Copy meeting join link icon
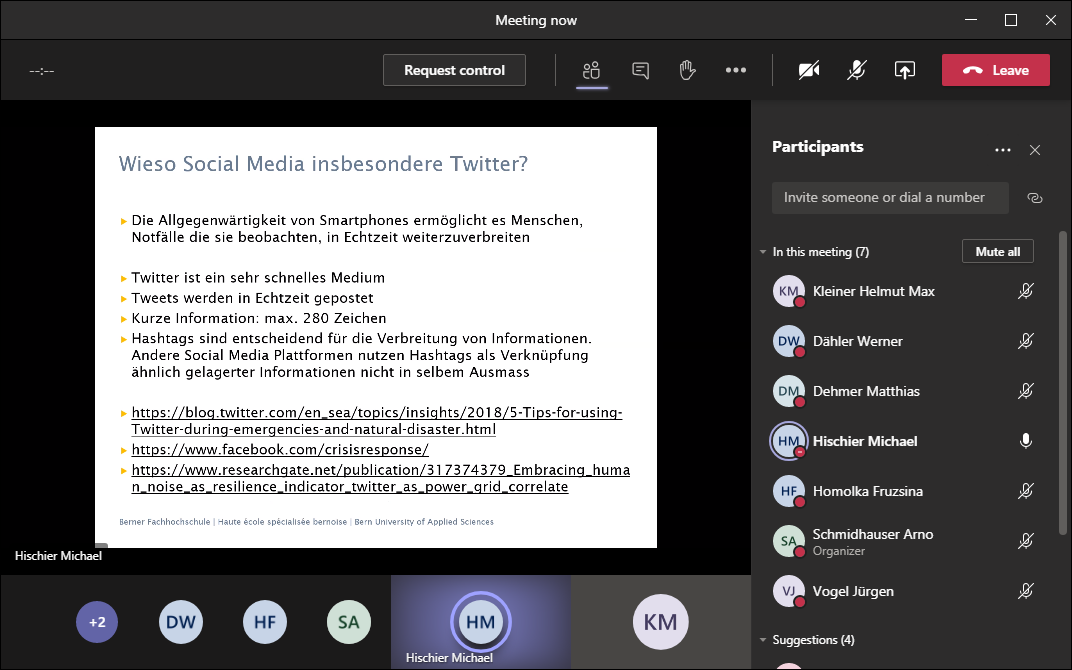This screenshot has height=670, width=1072. pyautogui.click(x=1035, y=198)
